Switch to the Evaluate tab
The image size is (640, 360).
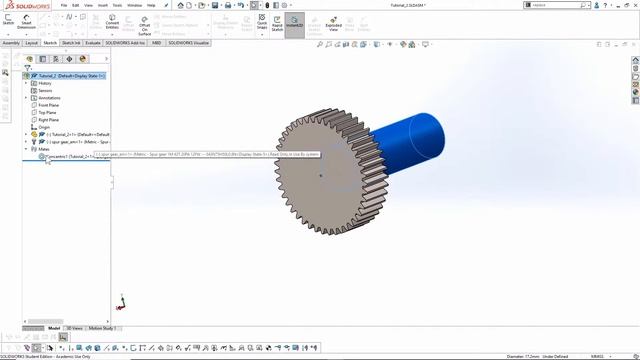tap(93, 43)
